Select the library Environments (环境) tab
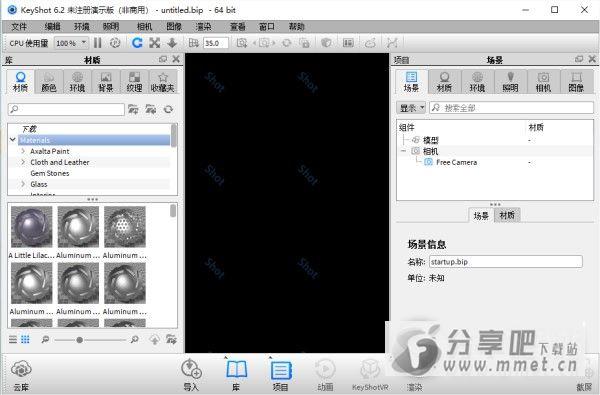 (77, 82)
